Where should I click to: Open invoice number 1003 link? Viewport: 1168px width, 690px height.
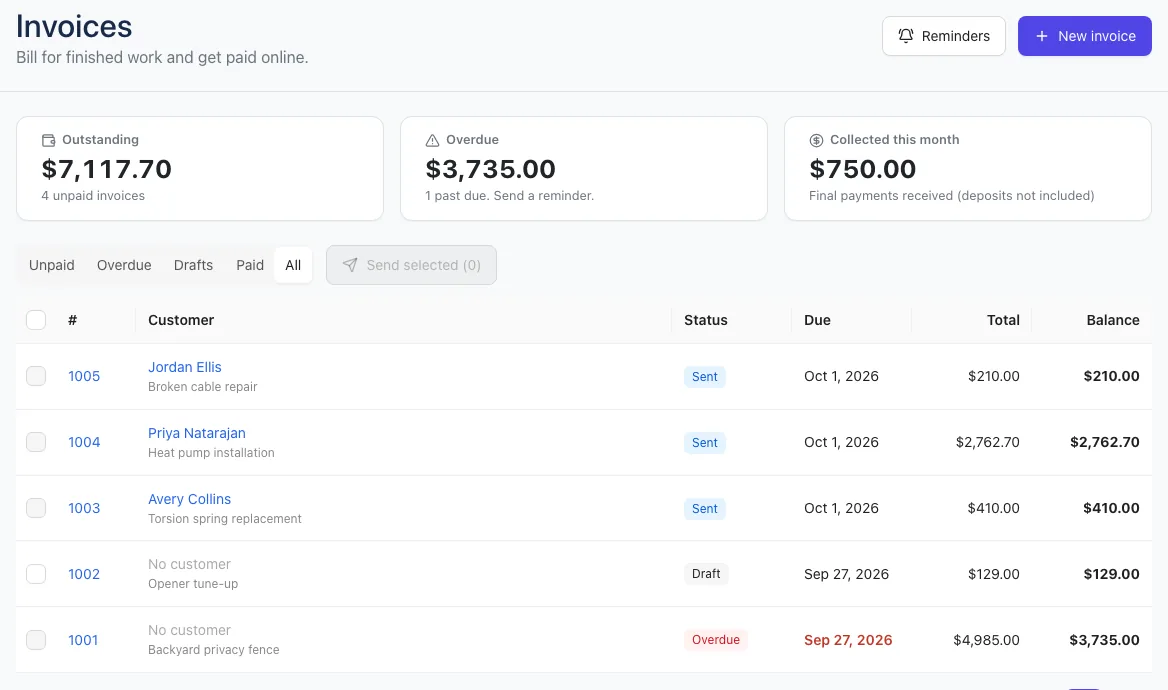84,508
